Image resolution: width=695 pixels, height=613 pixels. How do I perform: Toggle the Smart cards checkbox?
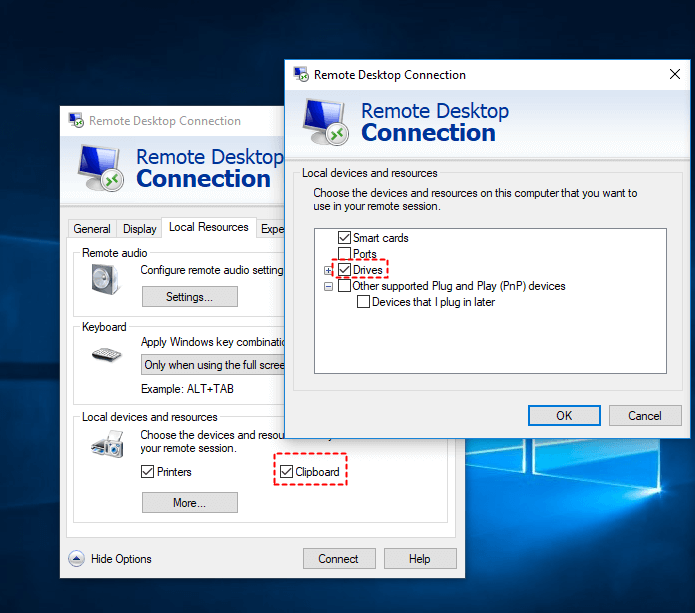[344, 238]
